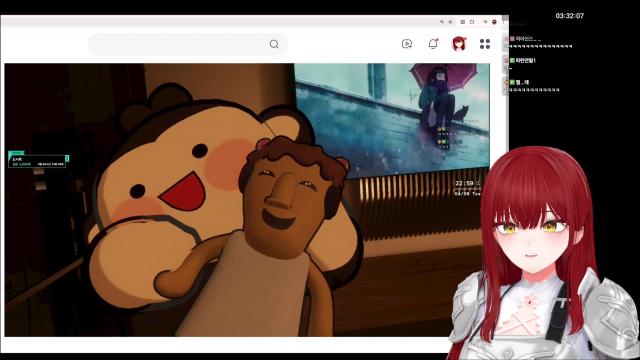Viewport: 640px width, 360px height.
Task: Select the middle chat message username
Action: [x=525, y=60]
